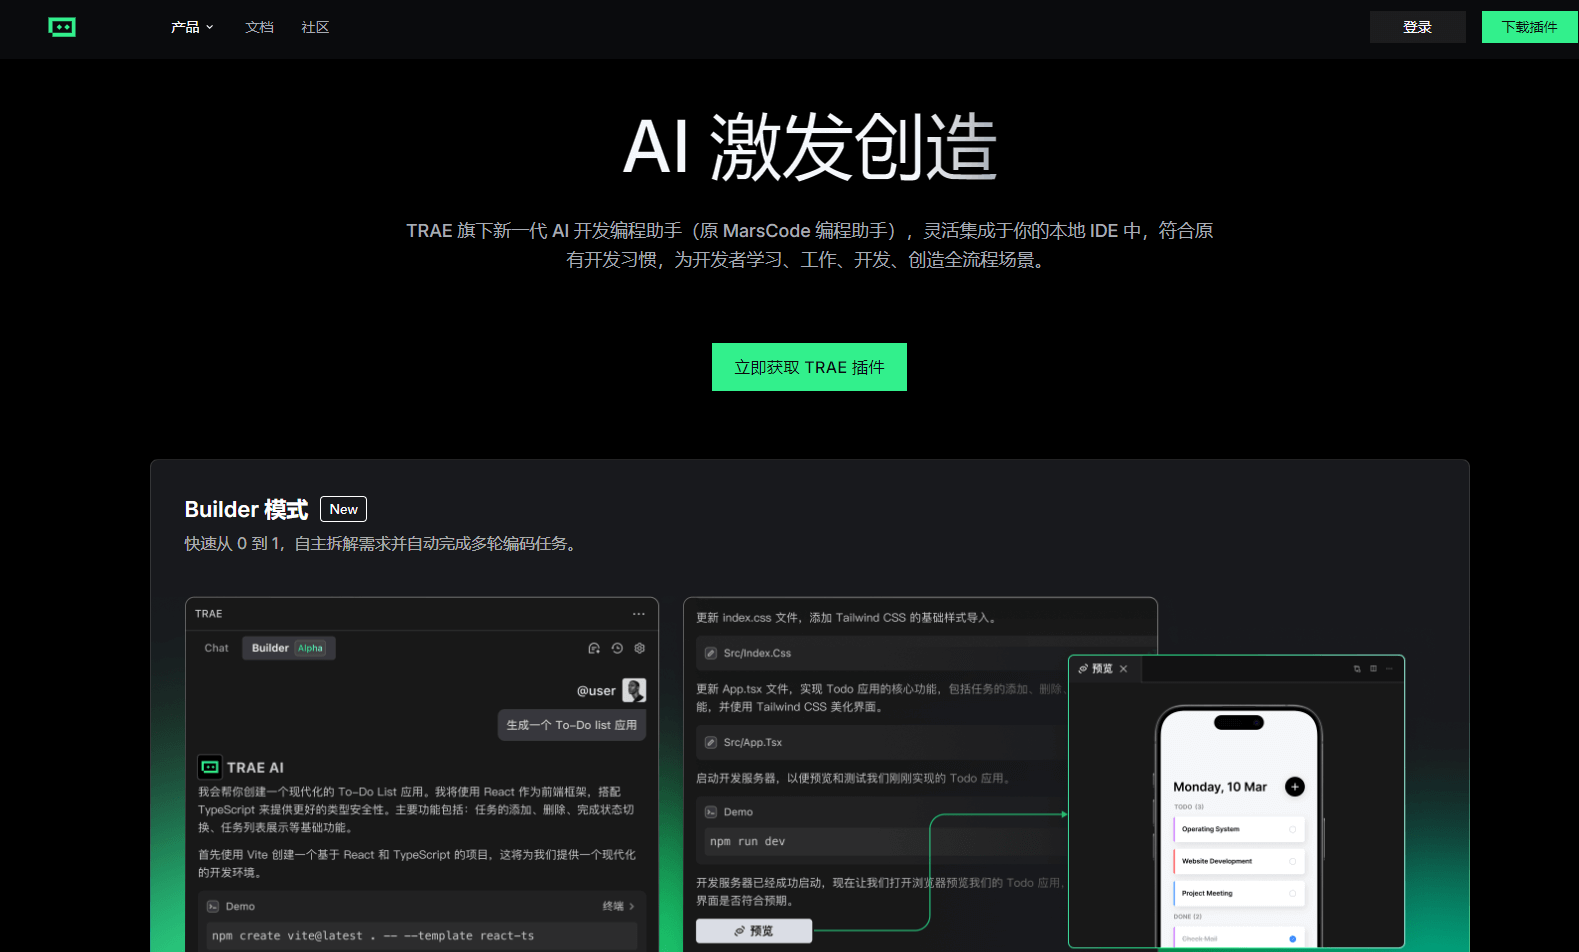This screenshot has height=952, width=1579.
Task: Open the 文档 navigation link
Action: coord(259,27)
